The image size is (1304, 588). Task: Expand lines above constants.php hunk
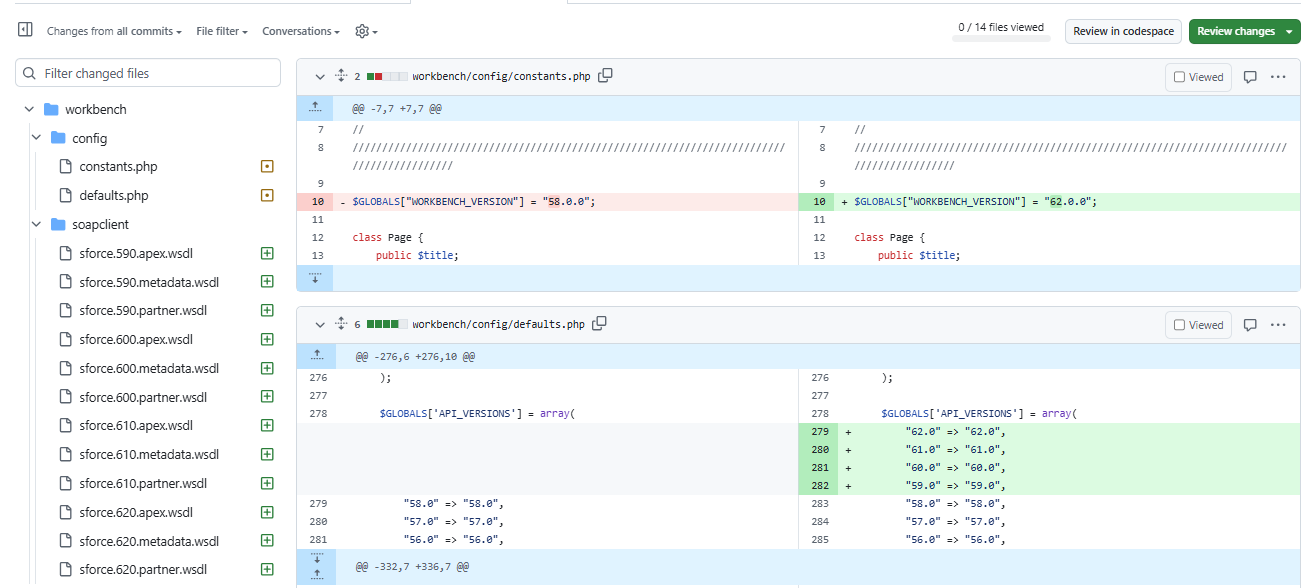[315, 107]
